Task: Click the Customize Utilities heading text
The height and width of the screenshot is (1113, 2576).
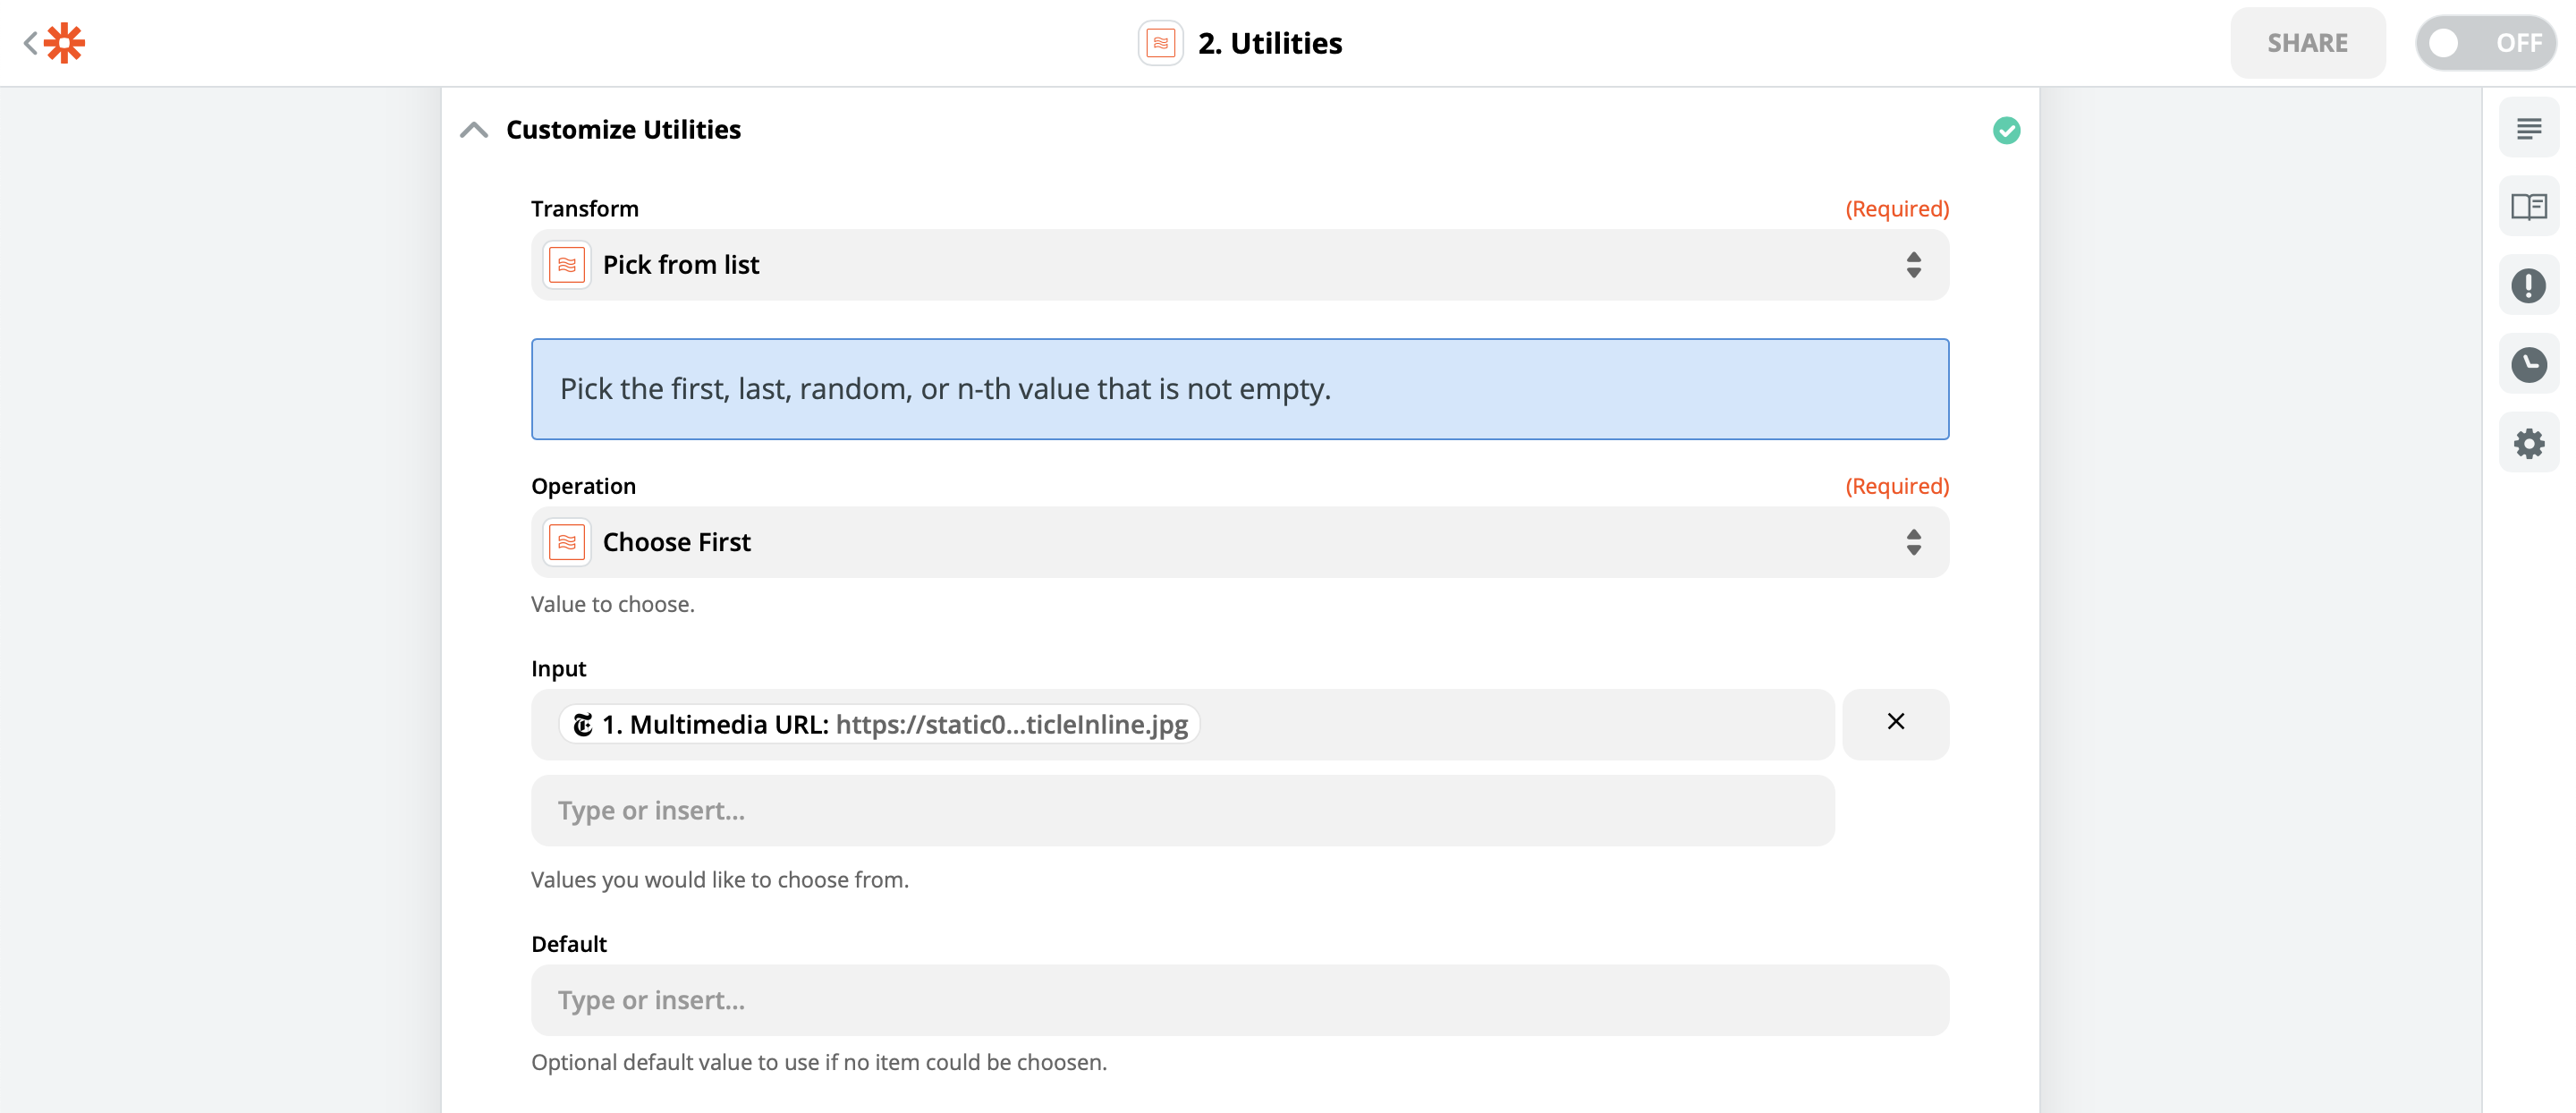Action: (x=623, y=130)
